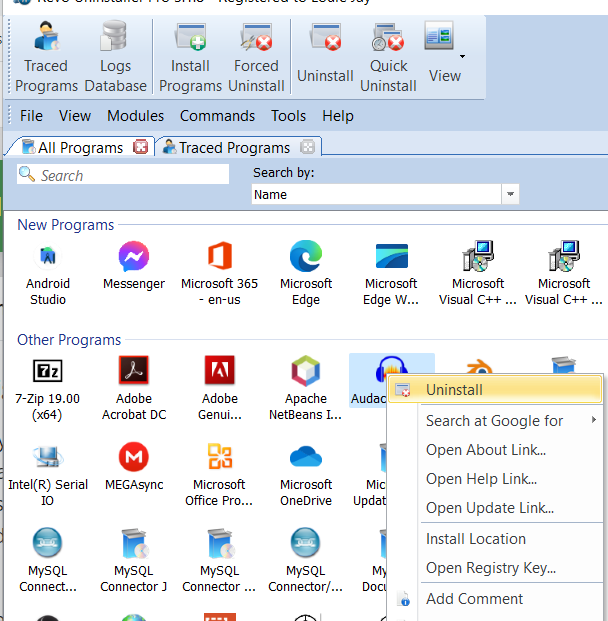
Task: Open the Logs Database tool
Action: 115,57
